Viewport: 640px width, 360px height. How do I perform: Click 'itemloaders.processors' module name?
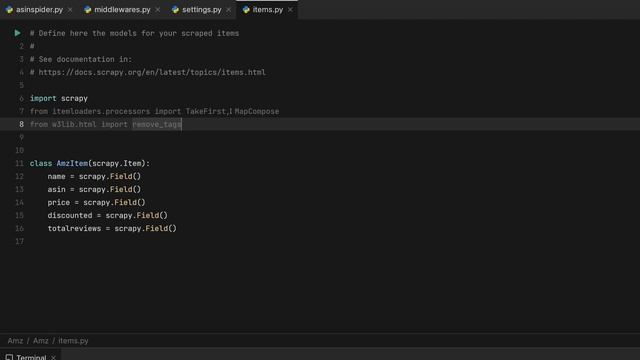[101, 111]
